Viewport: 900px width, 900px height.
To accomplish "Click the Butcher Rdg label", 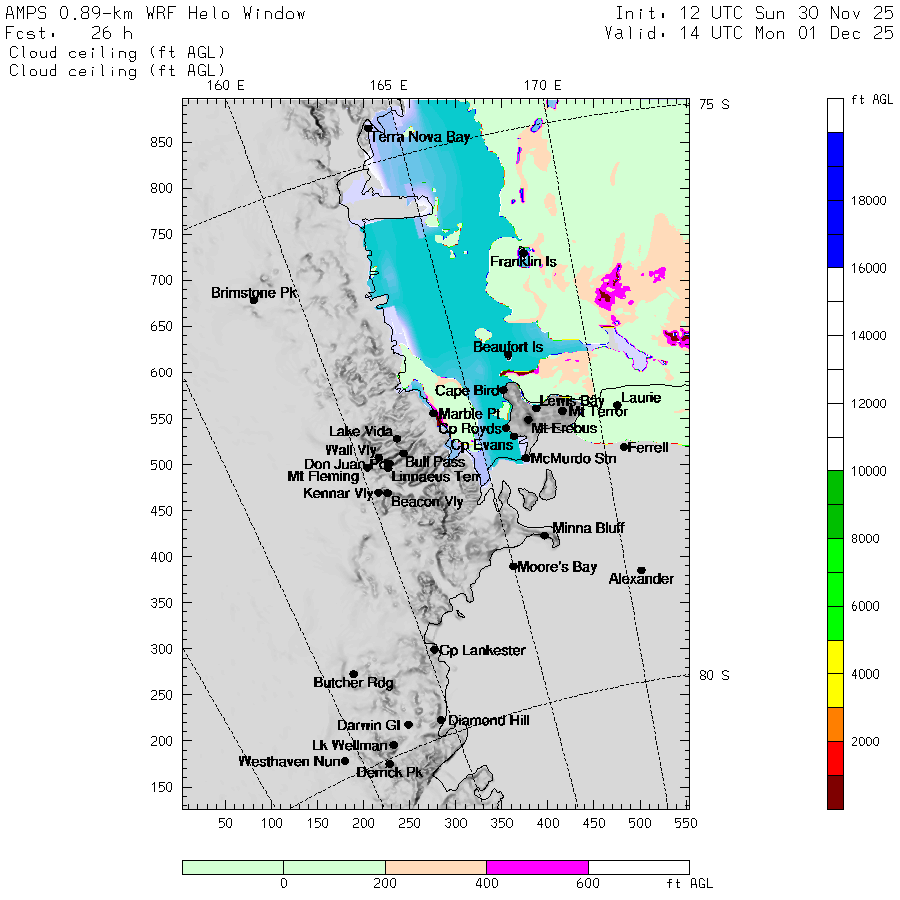I will point(354,682).
